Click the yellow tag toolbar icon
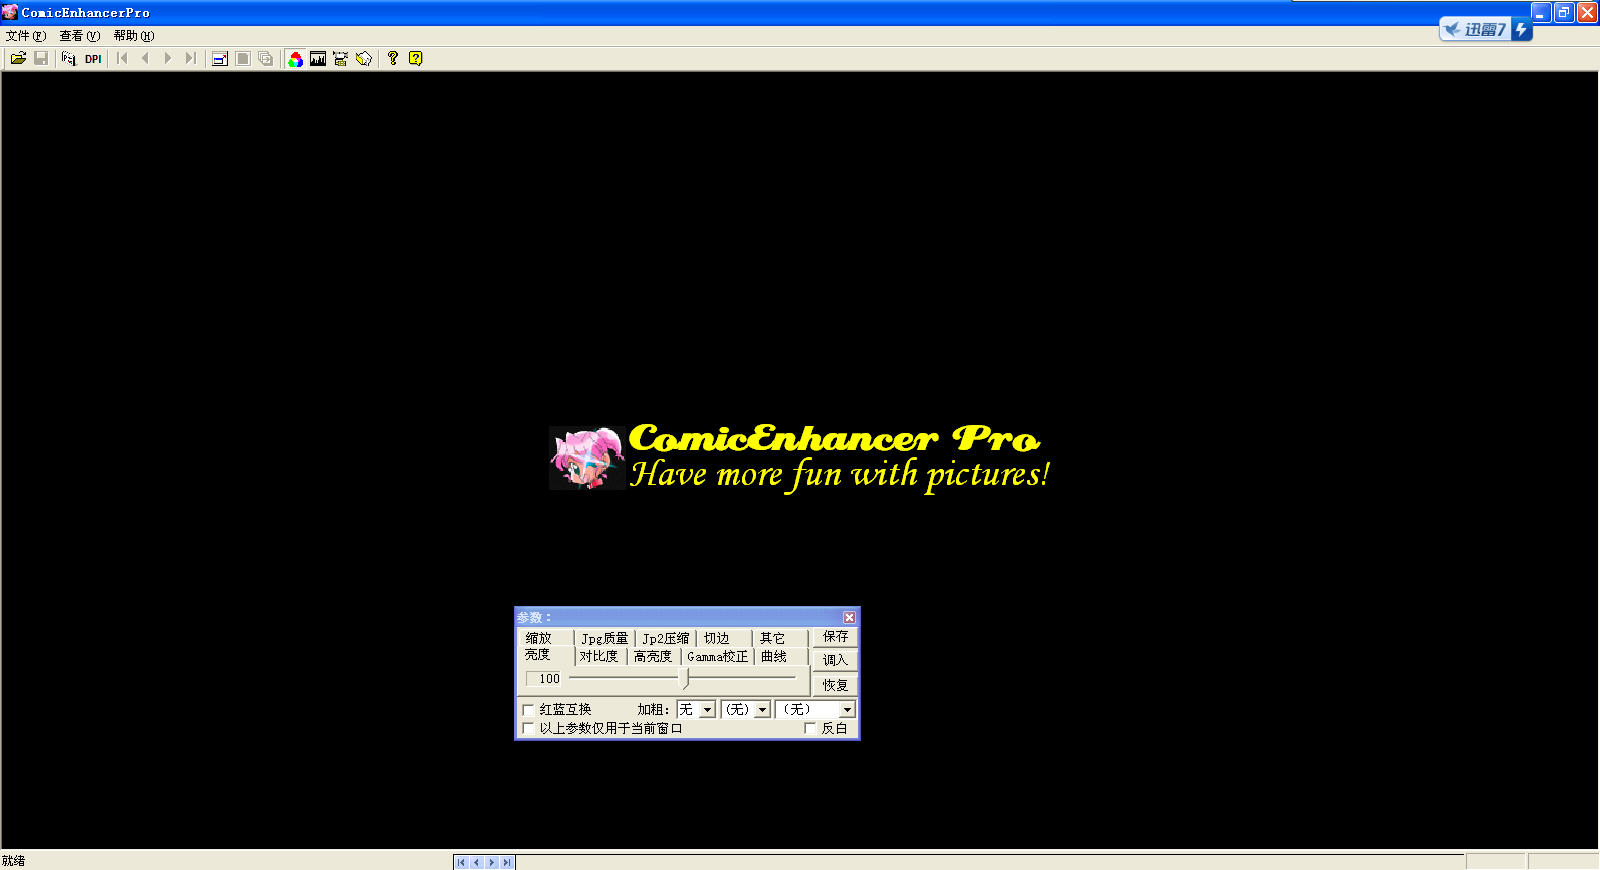The width and height of the screenshot is (1600, 870). coord(364,59)
